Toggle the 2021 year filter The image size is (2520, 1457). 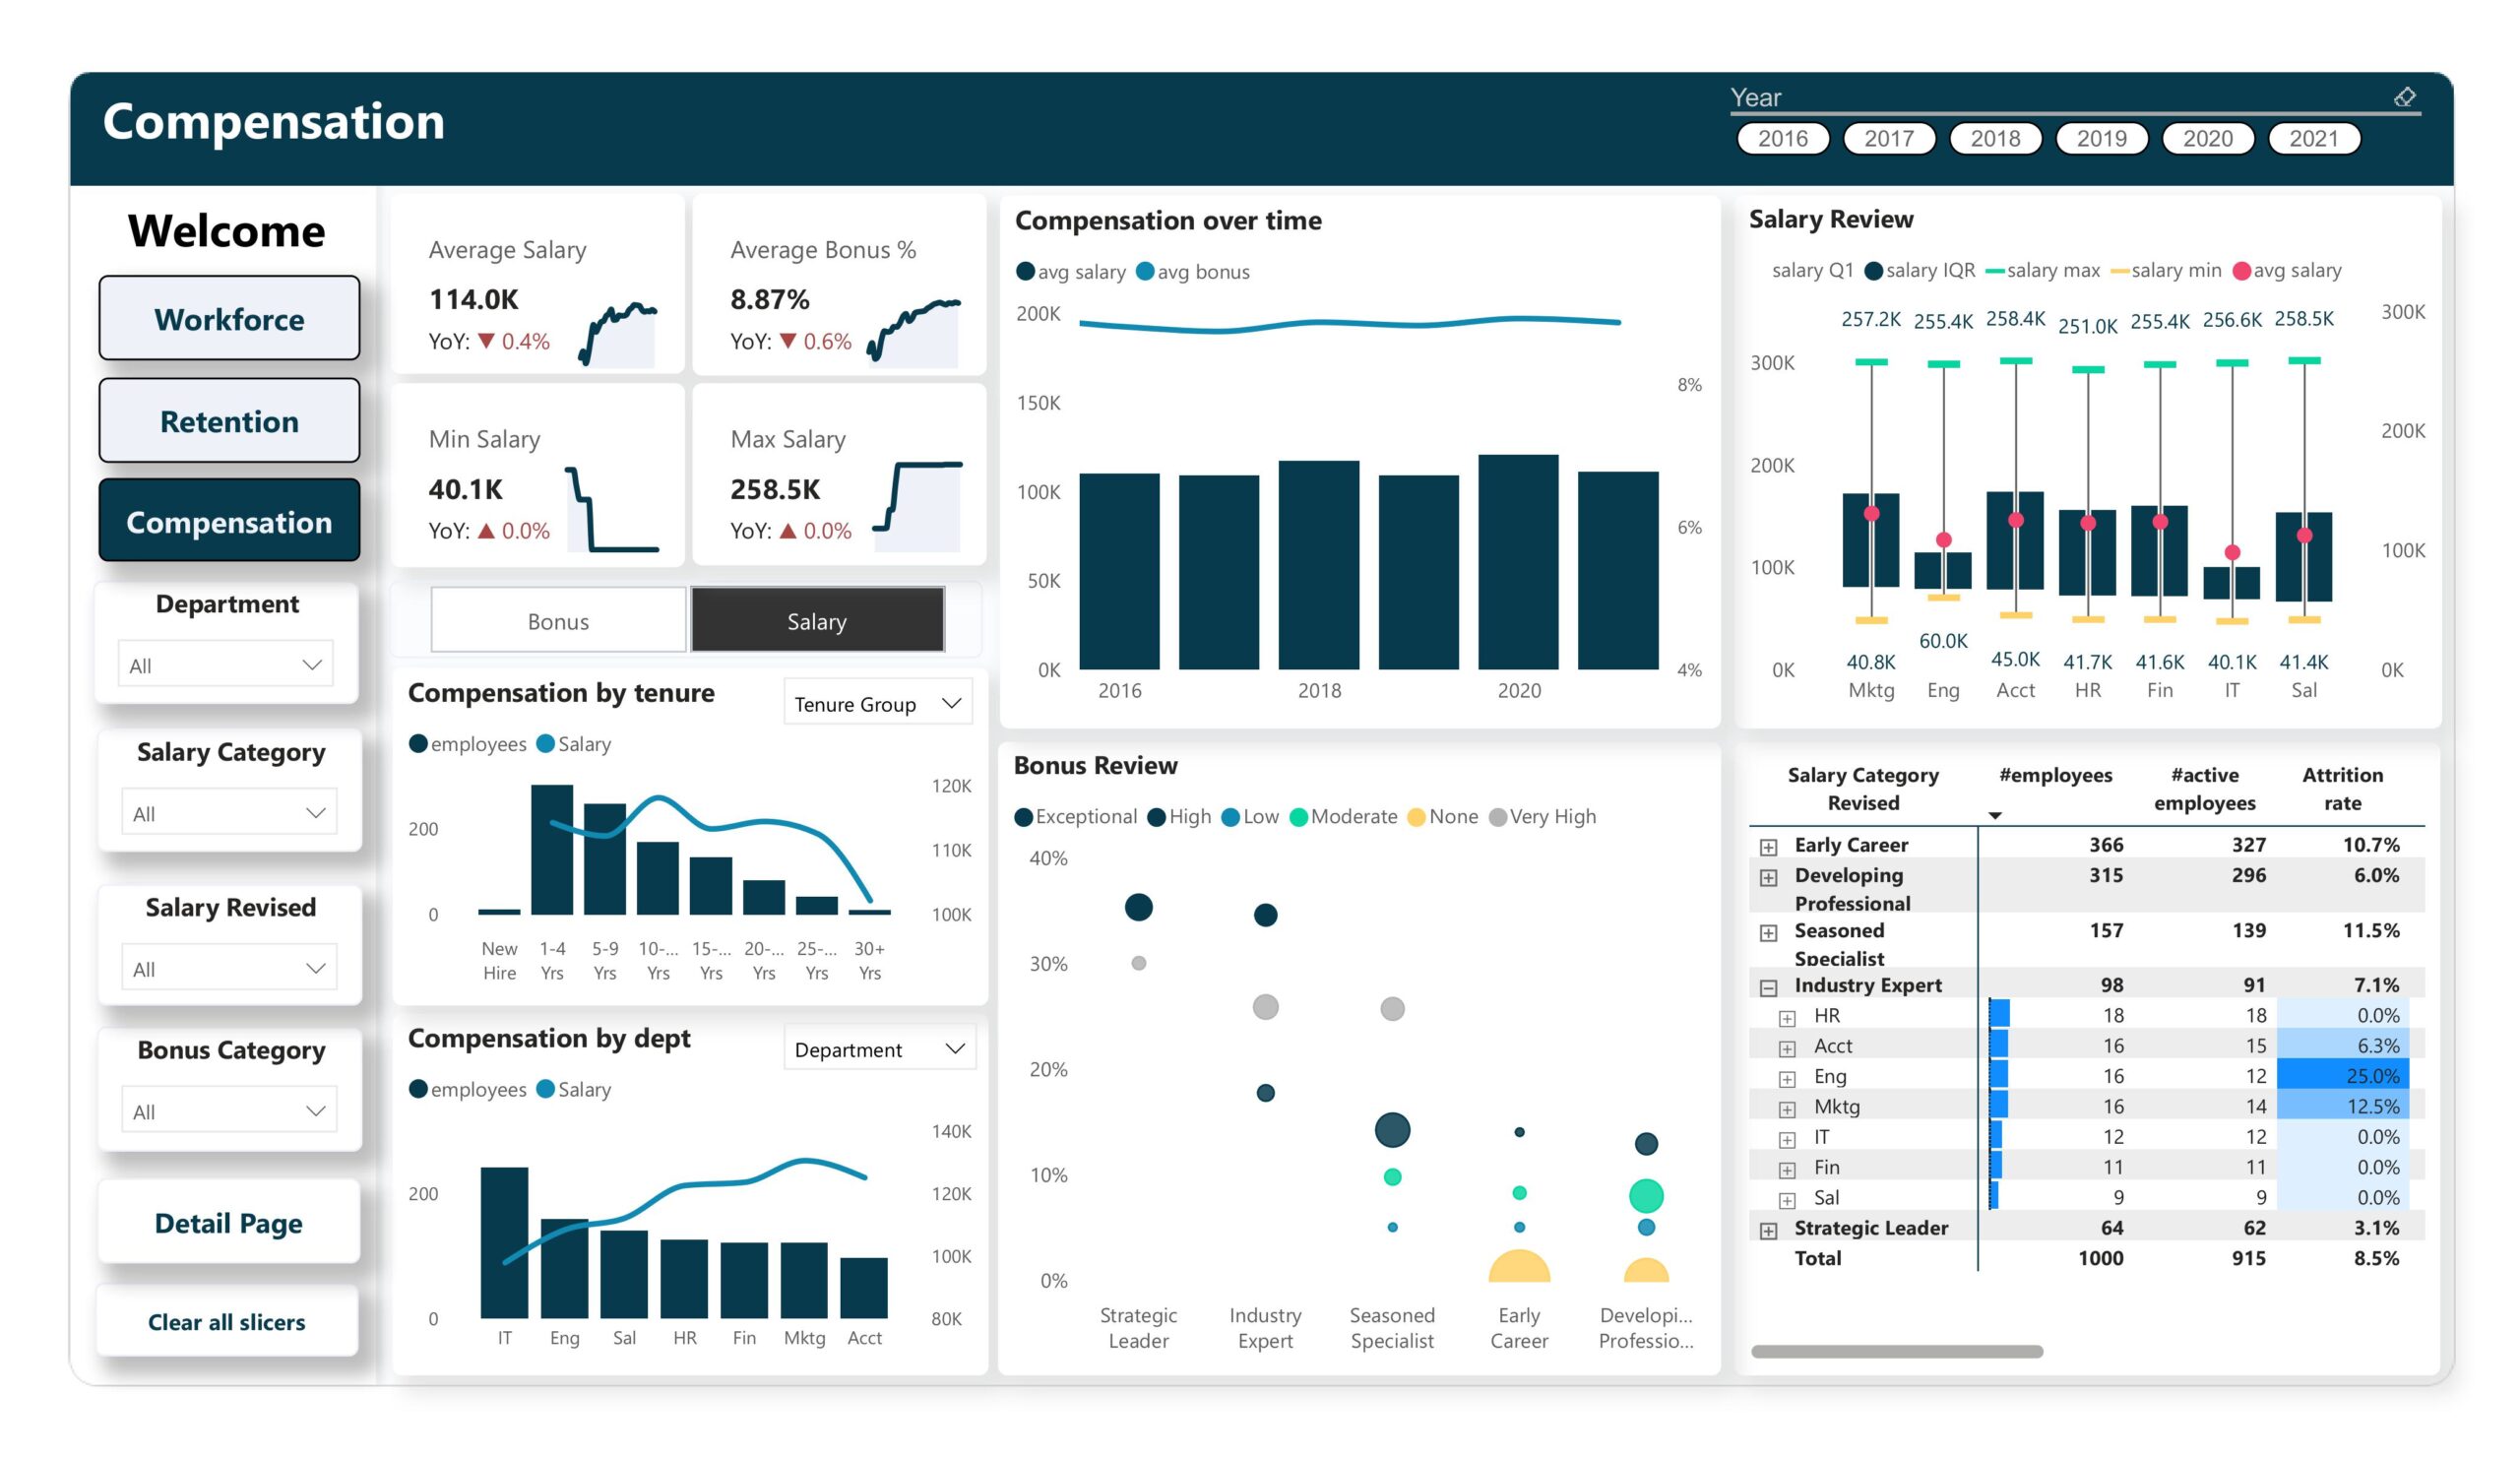2313,138
